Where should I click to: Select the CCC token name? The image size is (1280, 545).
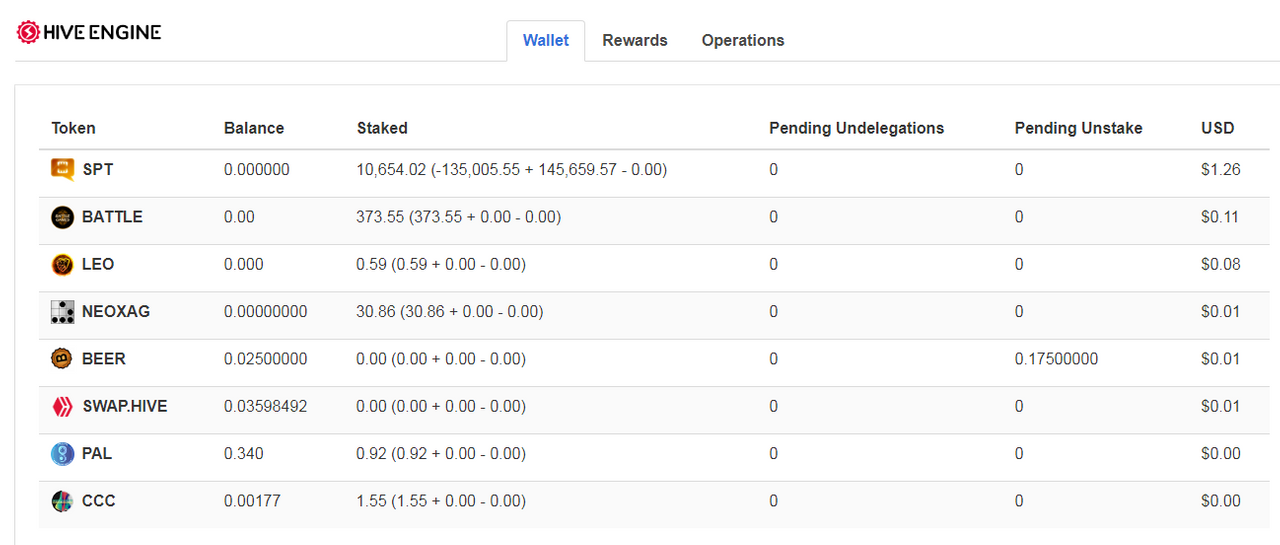99,501
